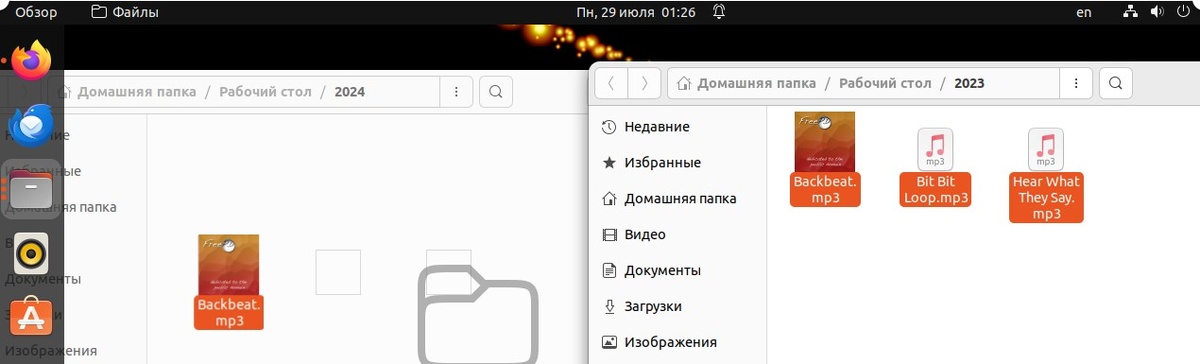Launch Rhythmbox music player from dock

pos(32,253)
